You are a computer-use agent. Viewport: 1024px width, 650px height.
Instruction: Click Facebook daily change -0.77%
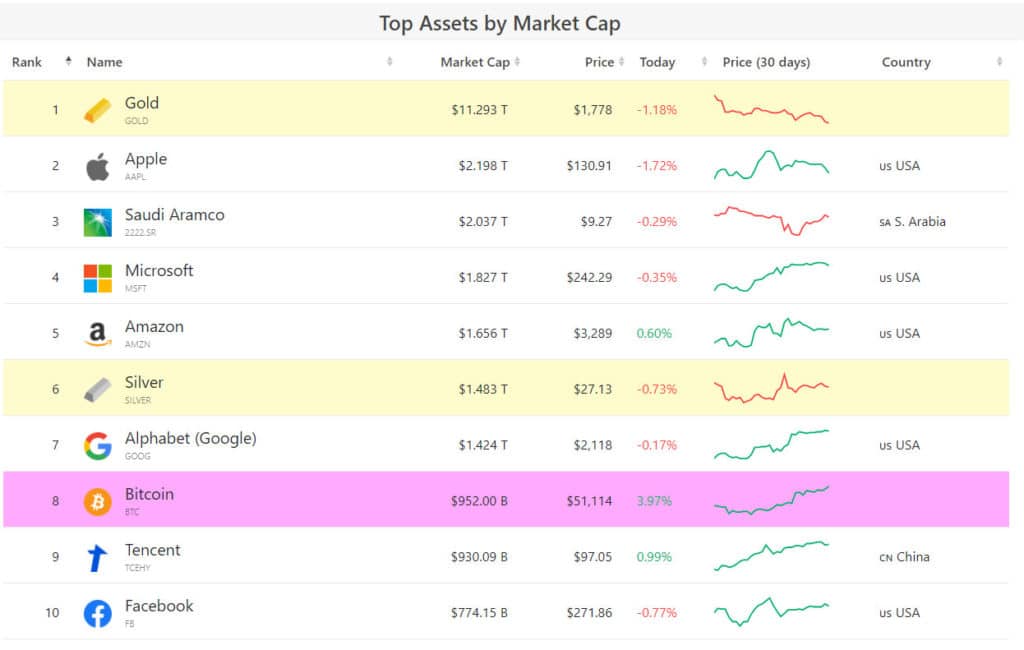[657, 613]
